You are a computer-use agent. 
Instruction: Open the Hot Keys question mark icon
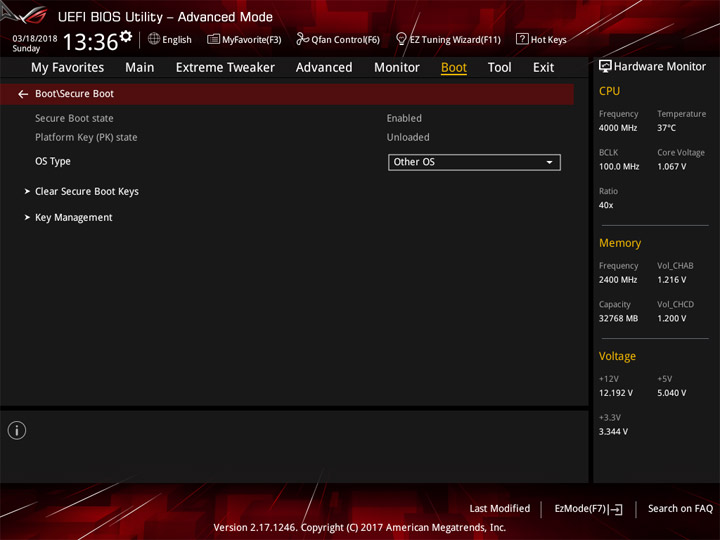coord(522,39)
